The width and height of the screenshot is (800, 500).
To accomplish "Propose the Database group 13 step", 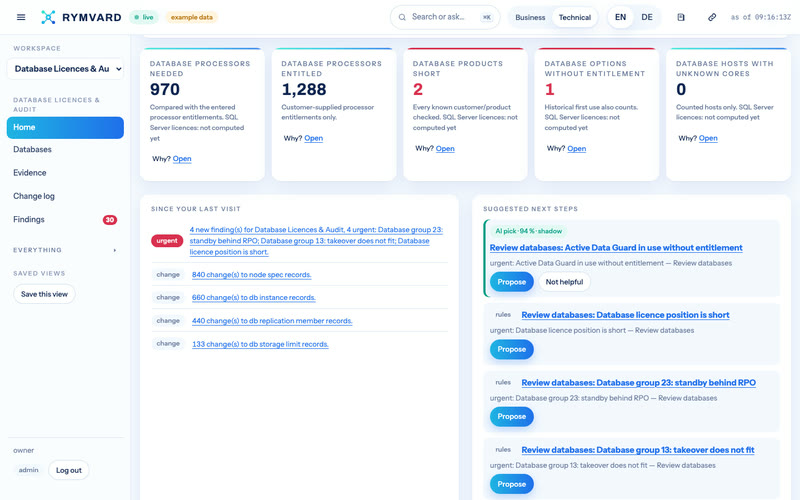I will pos(512,484).
